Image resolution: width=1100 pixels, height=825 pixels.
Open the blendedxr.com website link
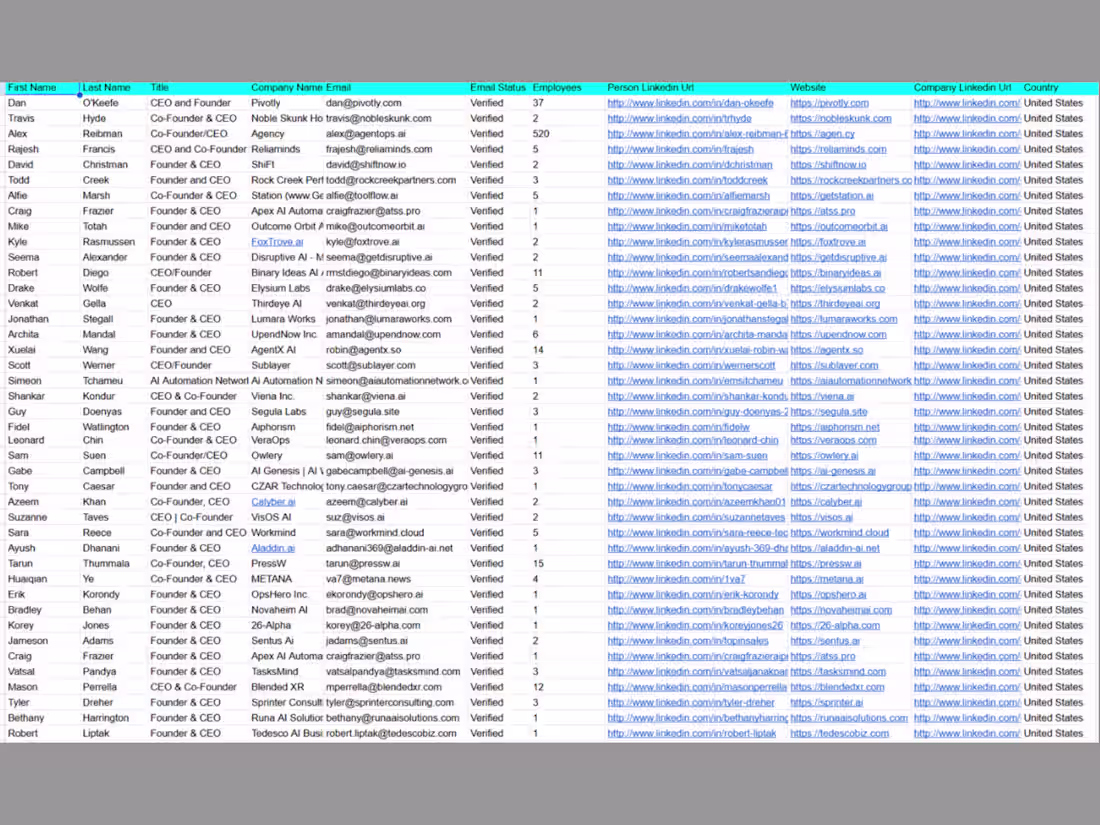point(837,688)
